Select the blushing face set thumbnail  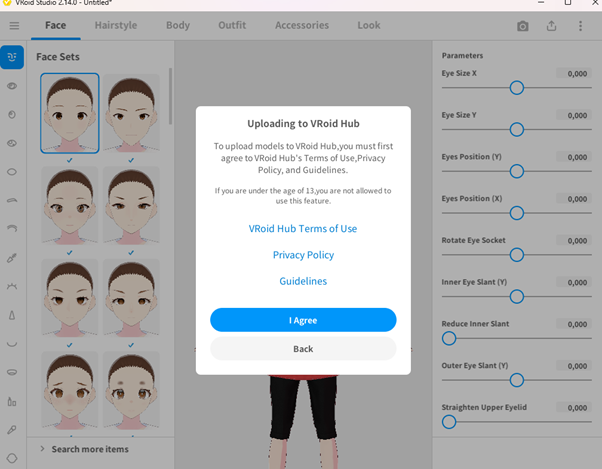[x=69, y=391]
